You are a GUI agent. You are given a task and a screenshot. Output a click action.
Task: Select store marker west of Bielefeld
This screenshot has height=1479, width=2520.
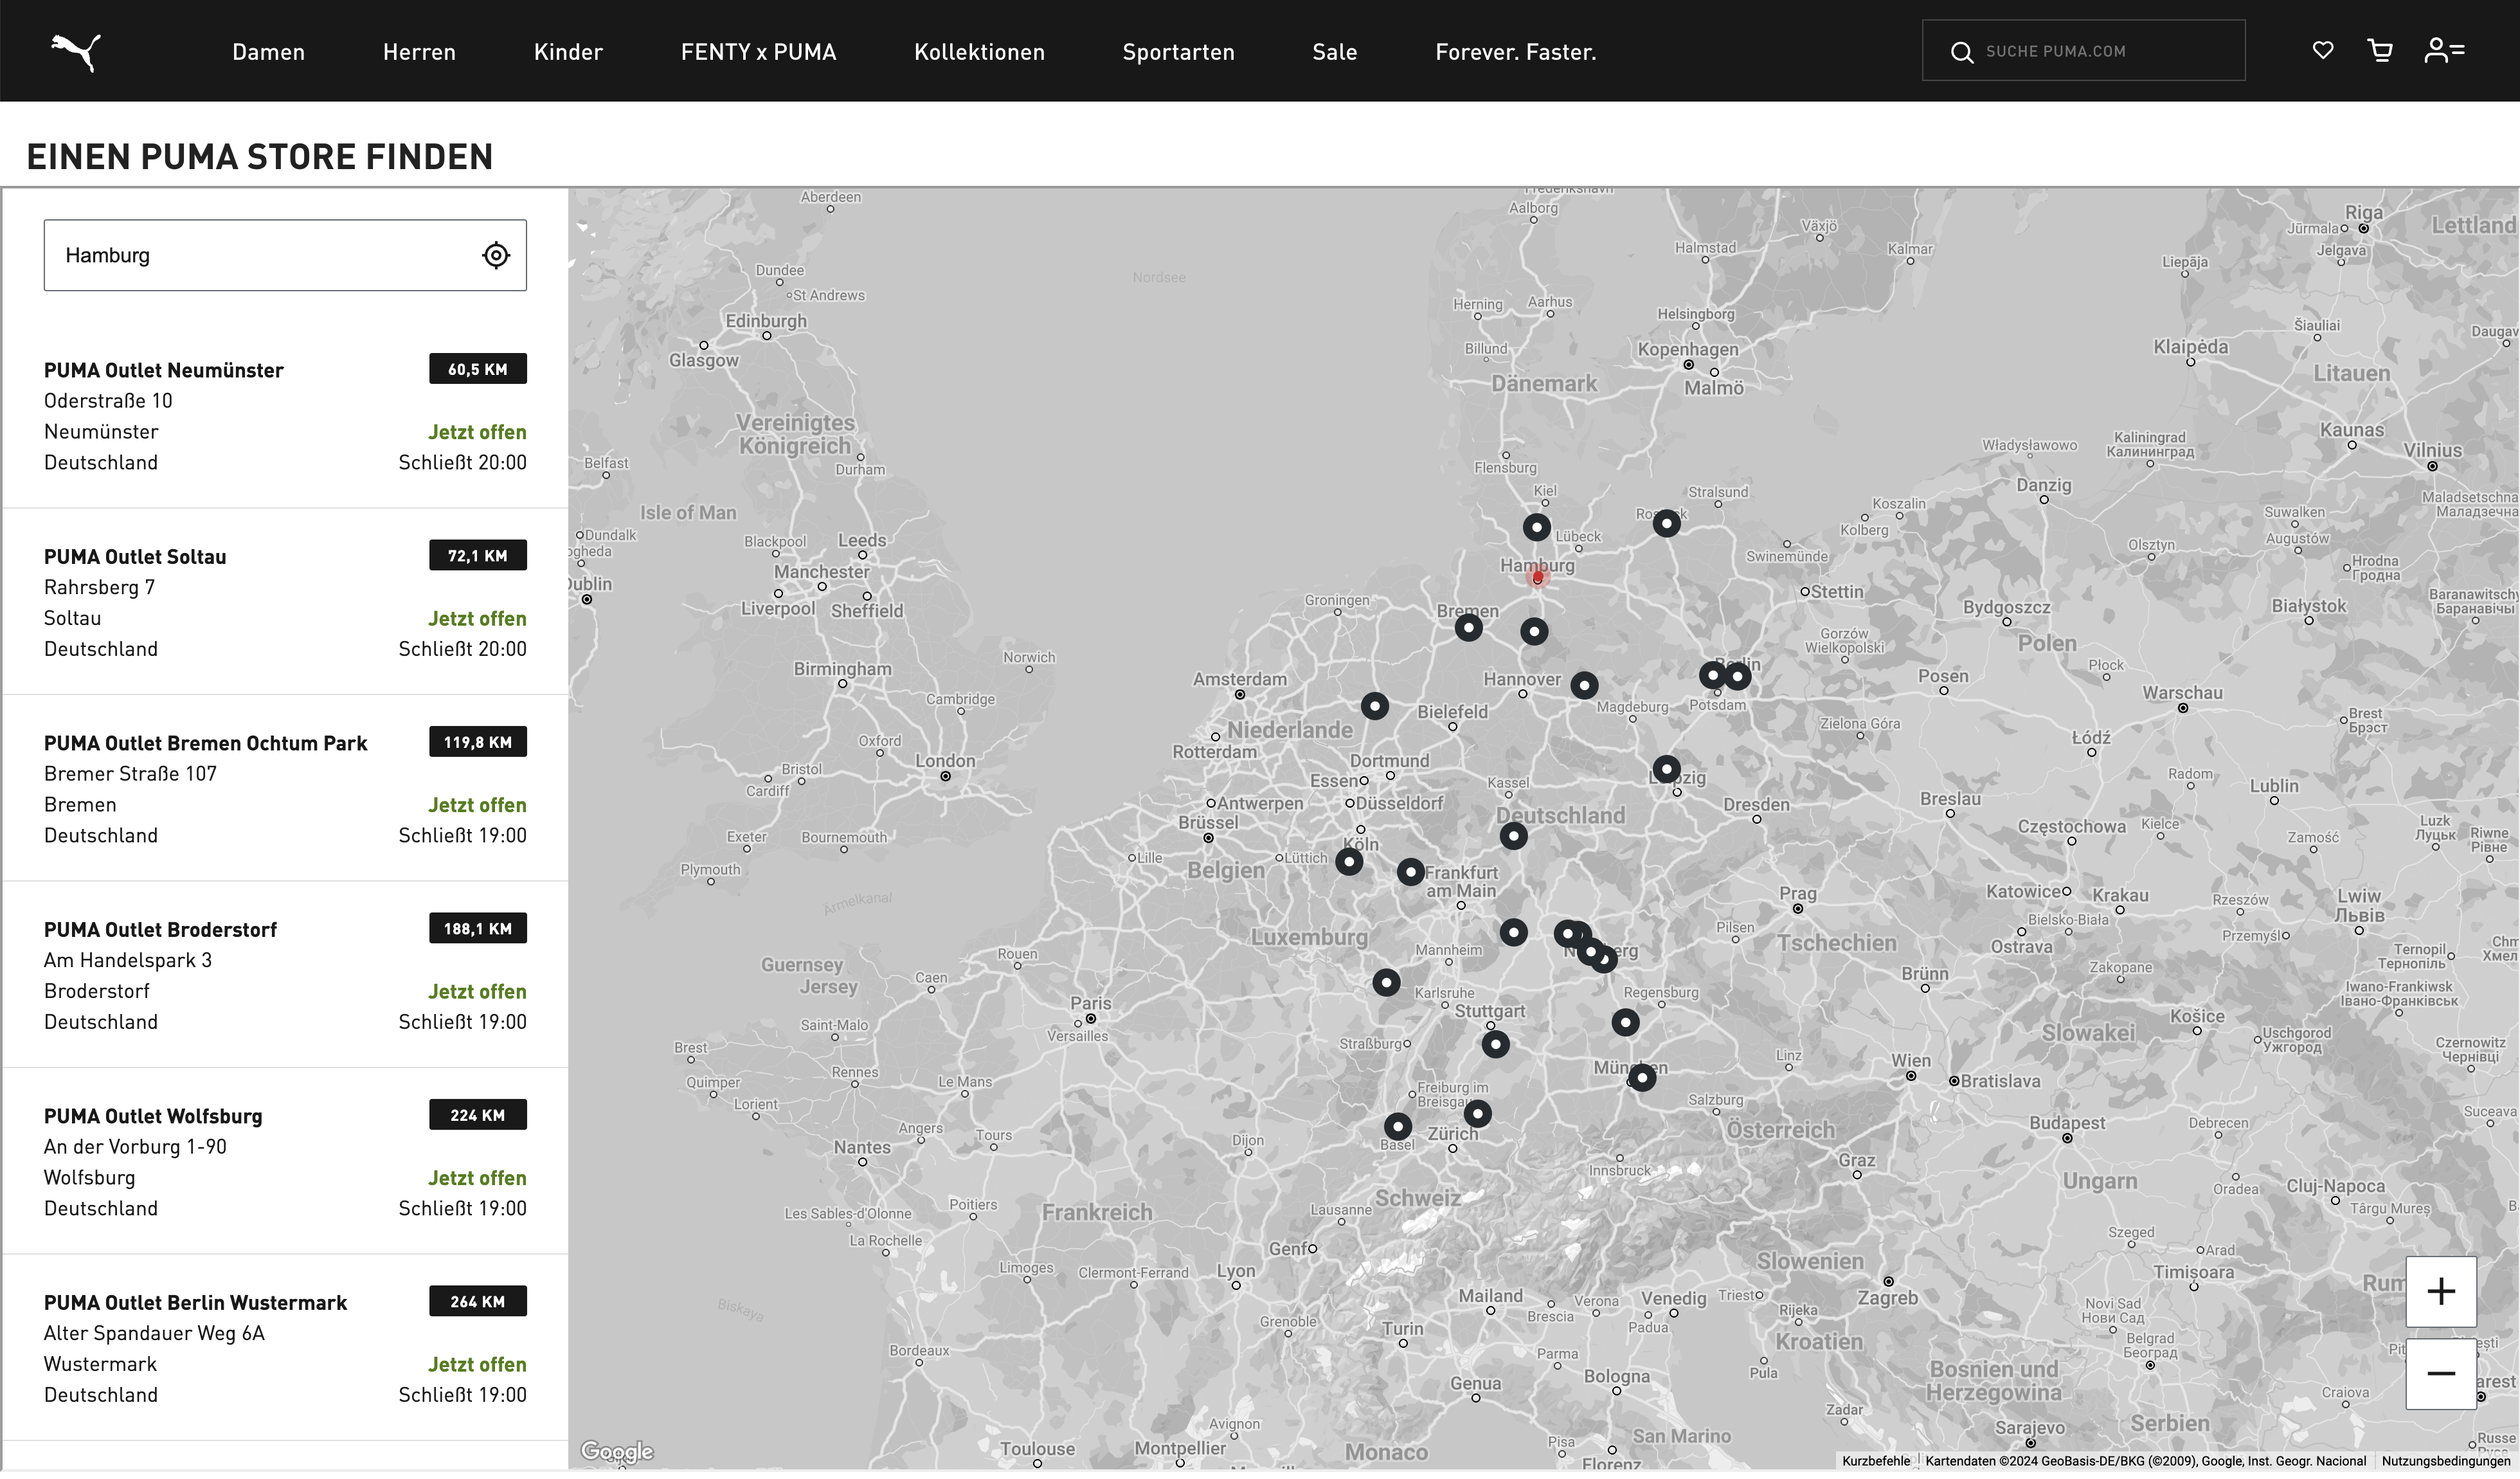(1375, 706)
